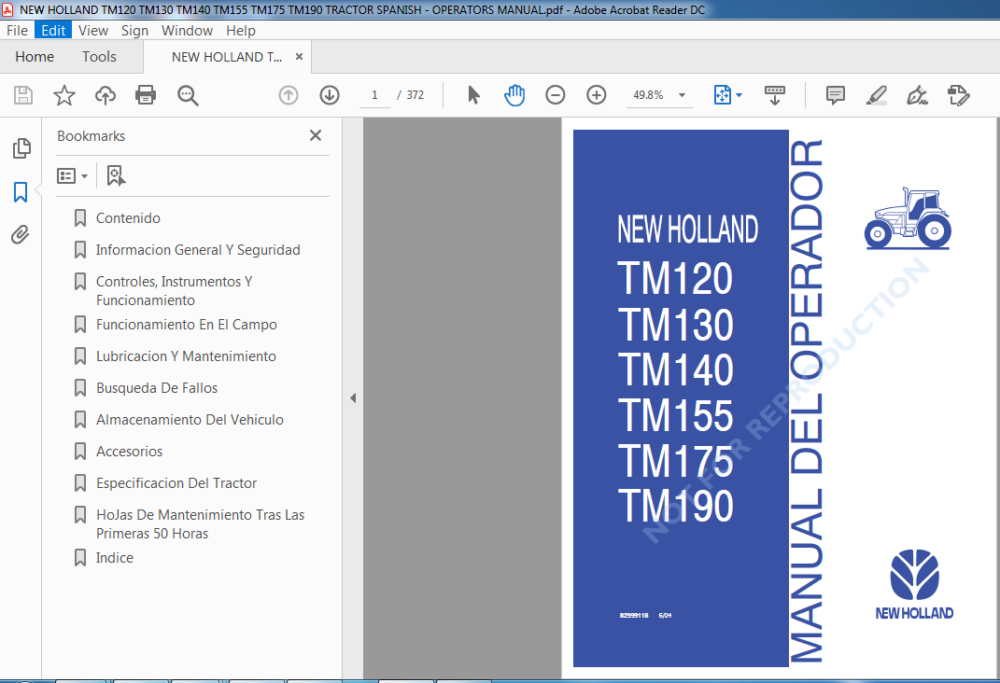The height and width of the screenshot is (683, 1000).
Task: Click the page number input field
Action: pos(375,95)
